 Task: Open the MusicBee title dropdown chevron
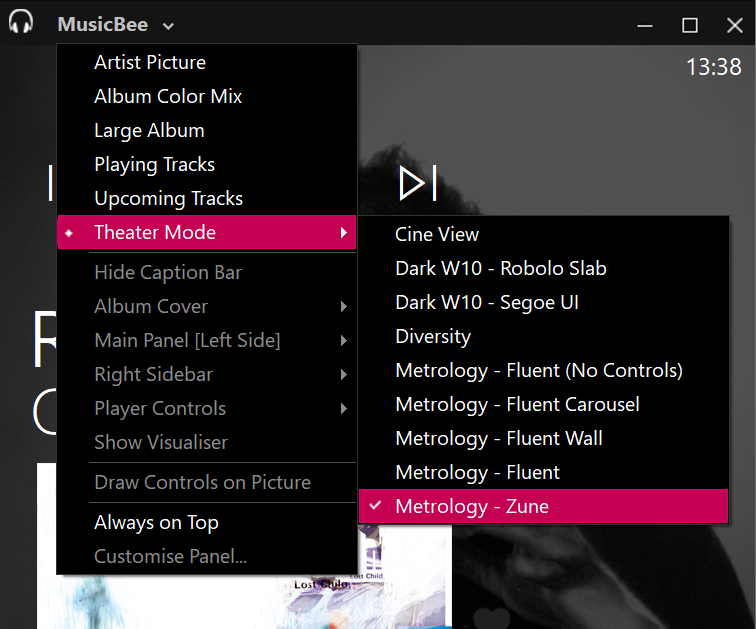point(168,26)
